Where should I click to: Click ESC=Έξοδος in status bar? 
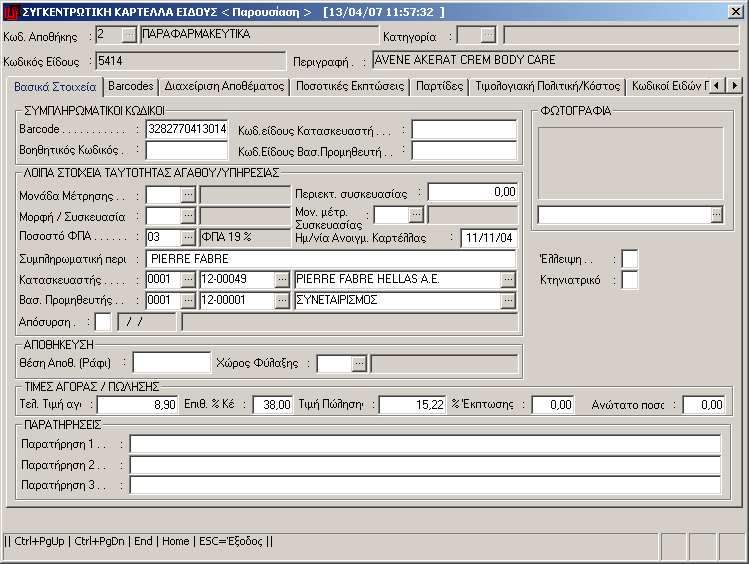231,541
